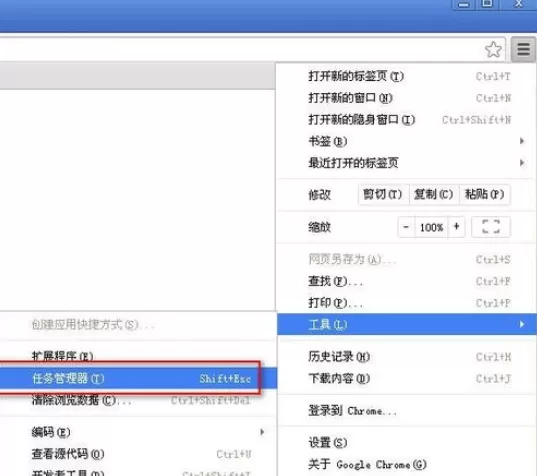This screenshot has height=476, width=537.
Task: Select 打开新的窗口 (N) menu item
Action: pos(406,98)
